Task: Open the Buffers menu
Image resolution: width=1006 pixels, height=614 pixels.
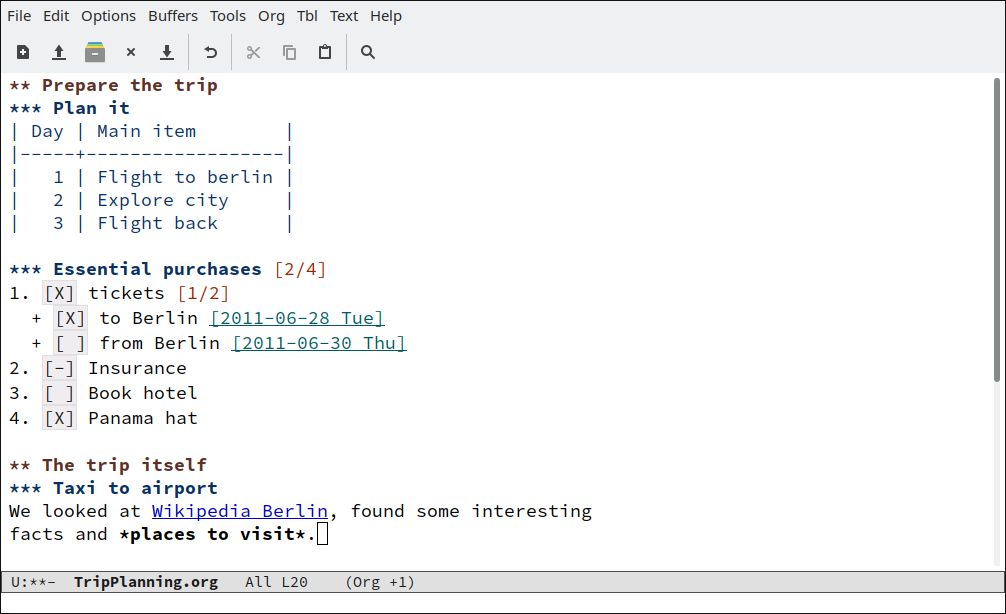Action: click(x=173, y=16)
